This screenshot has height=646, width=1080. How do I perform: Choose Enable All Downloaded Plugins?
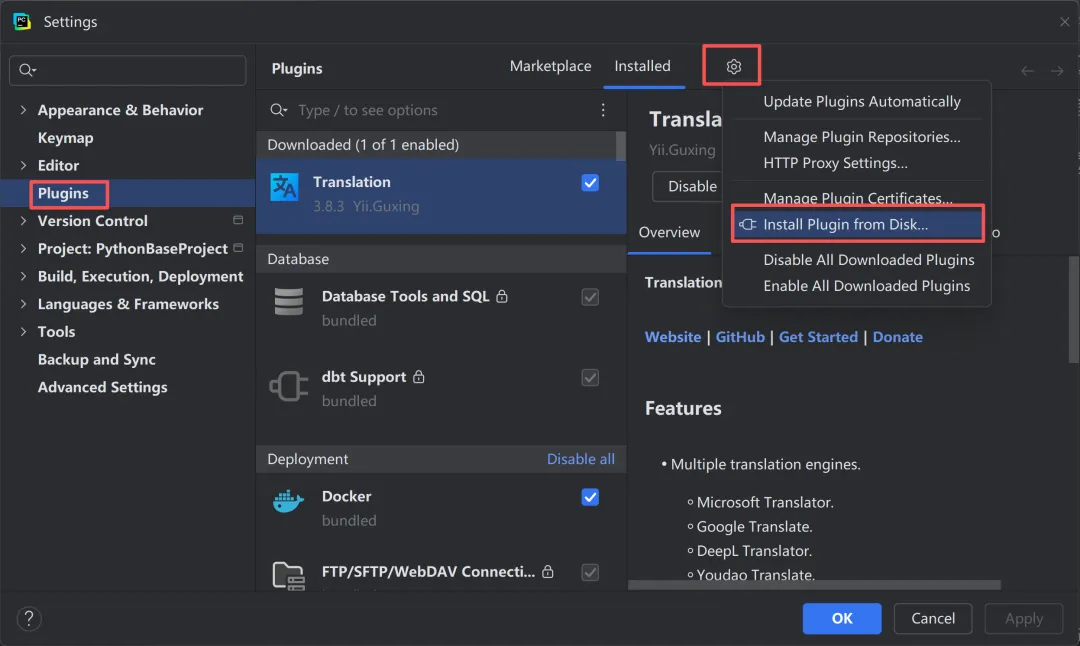[x=857, y=286]
